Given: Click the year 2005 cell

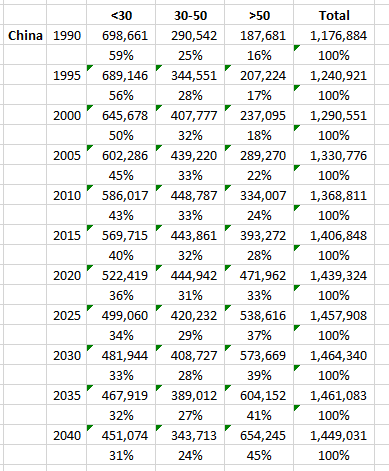Looking at the screenshot, I should pyautogui.click(x=67, y=155).
